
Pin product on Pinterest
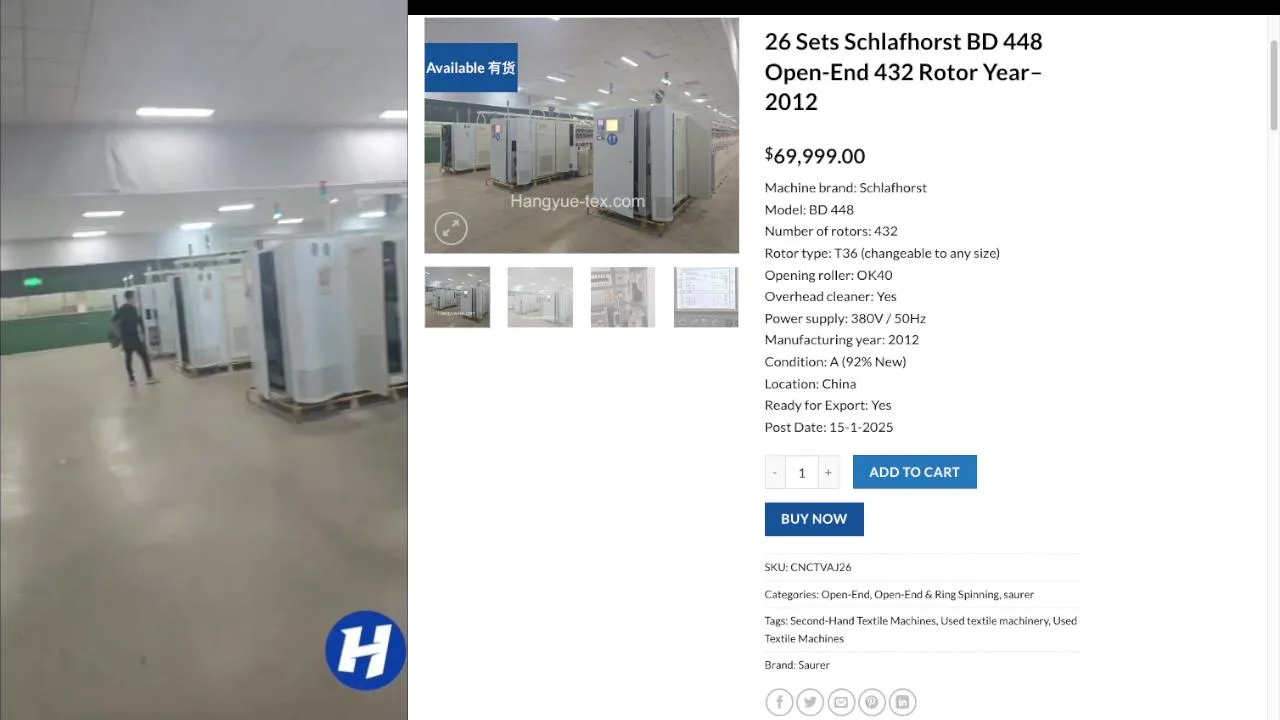click(872, 702)
